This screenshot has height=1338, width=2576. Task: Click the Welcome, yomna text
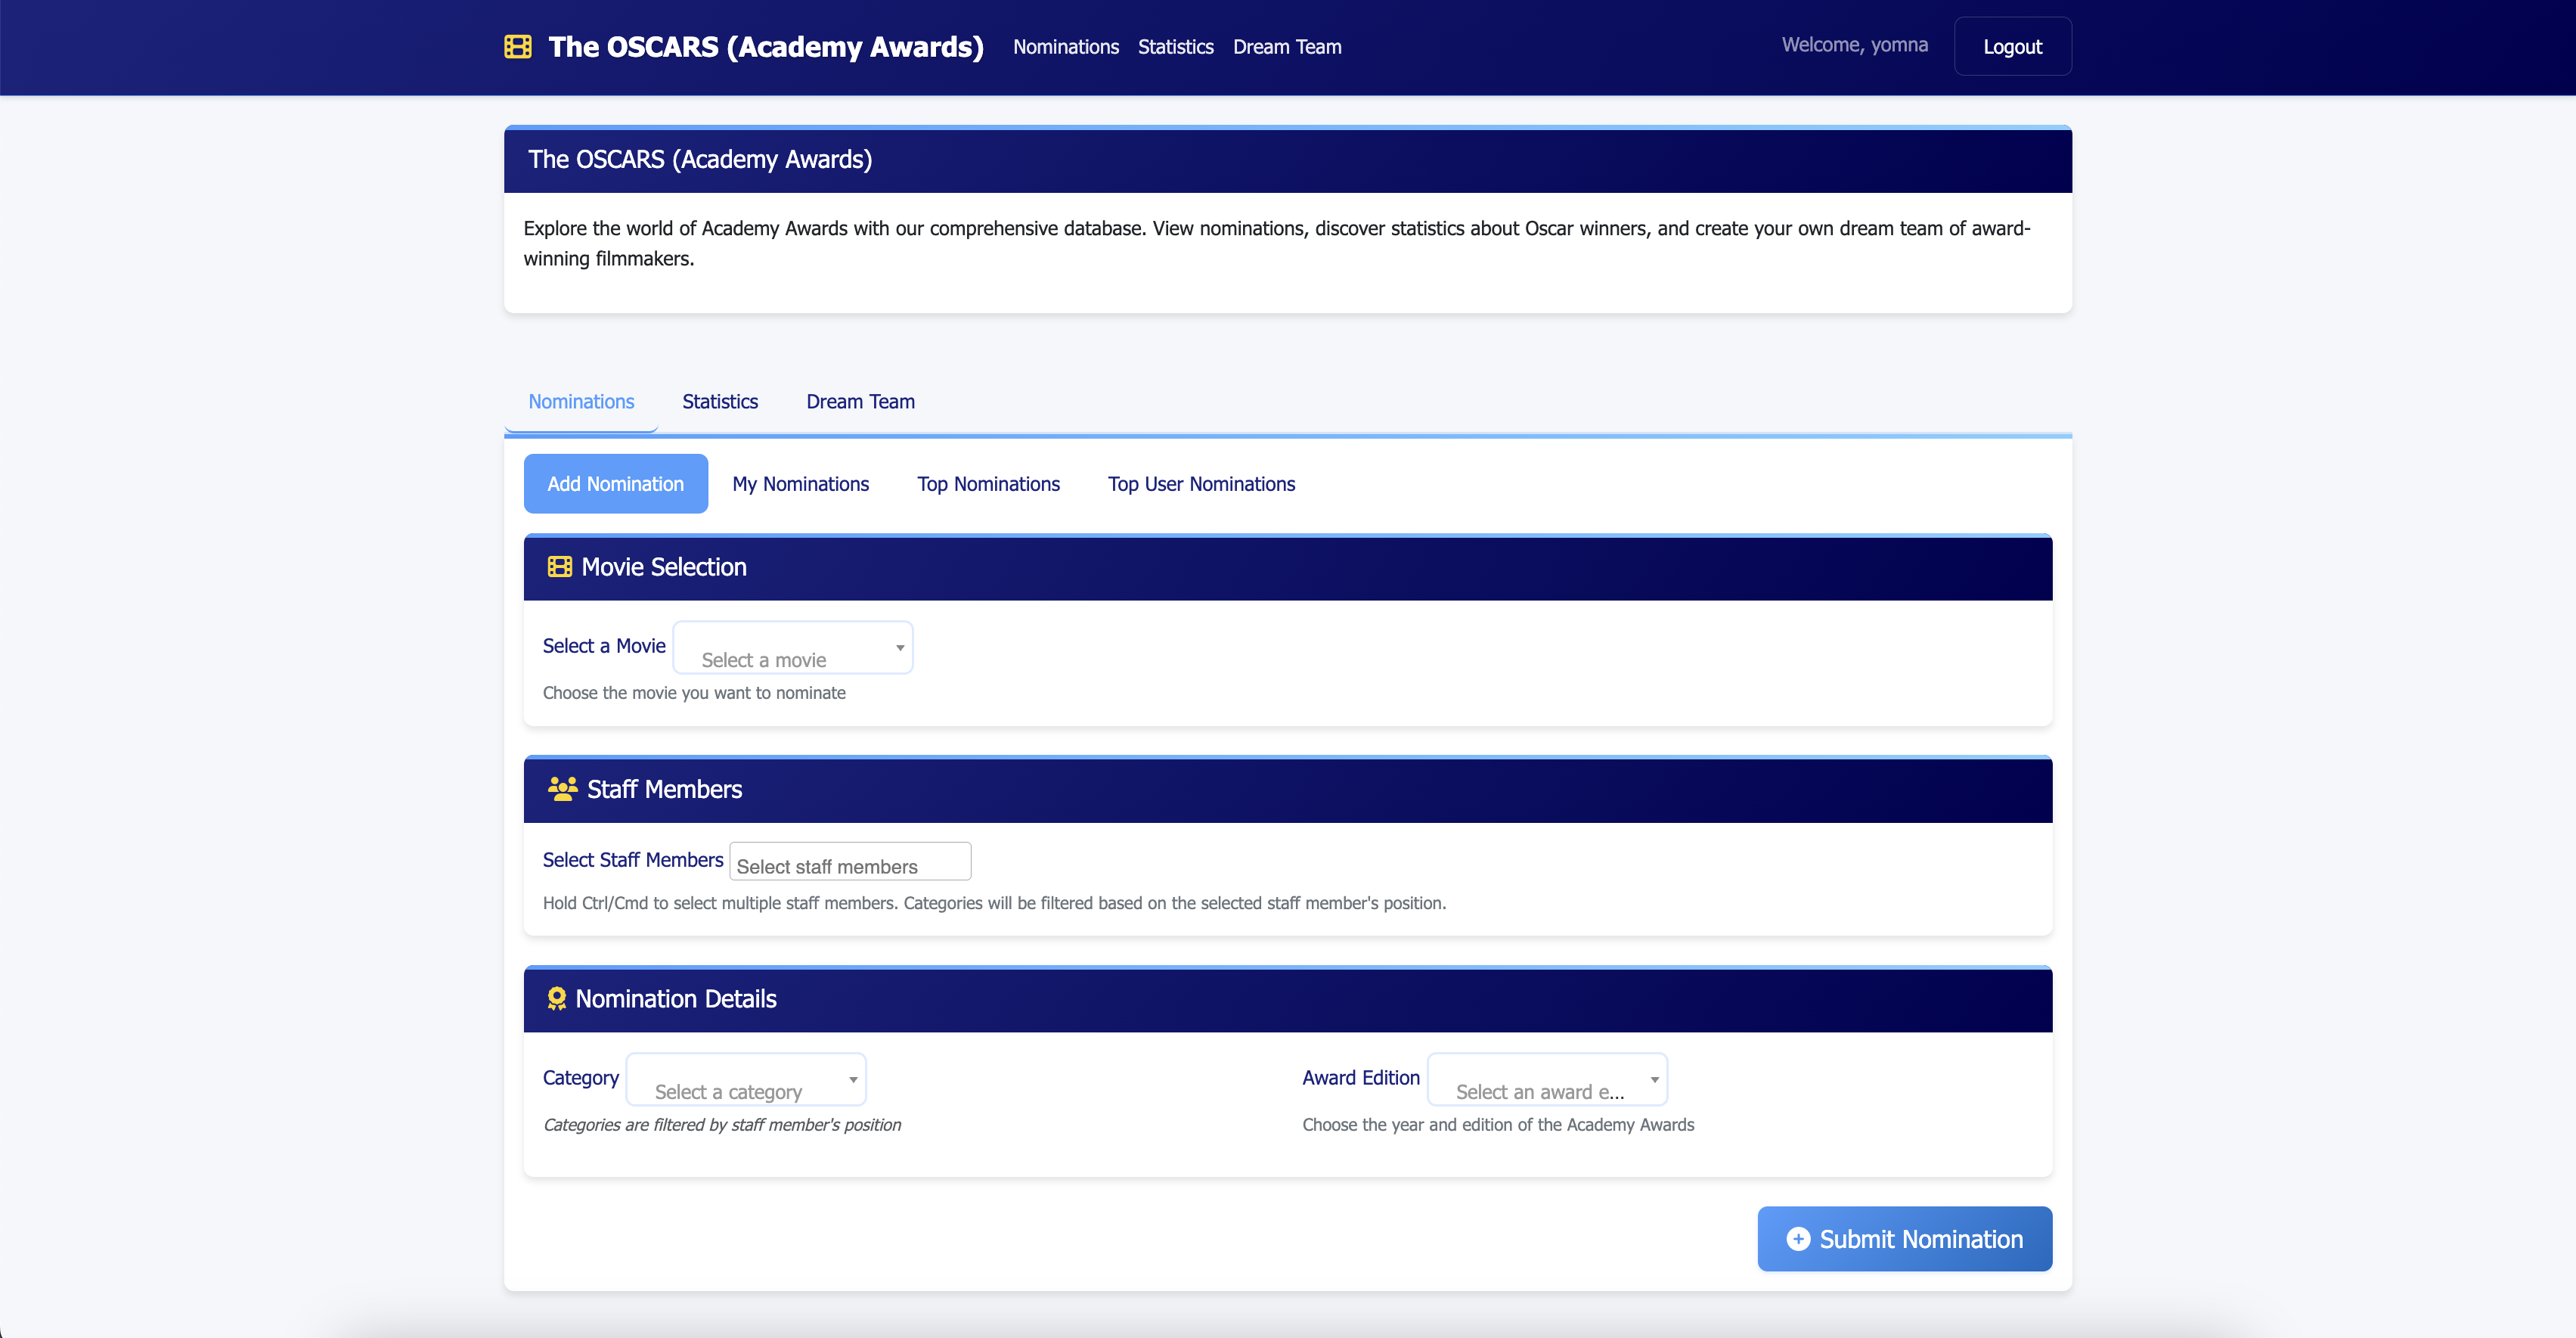coord(1855,45)
